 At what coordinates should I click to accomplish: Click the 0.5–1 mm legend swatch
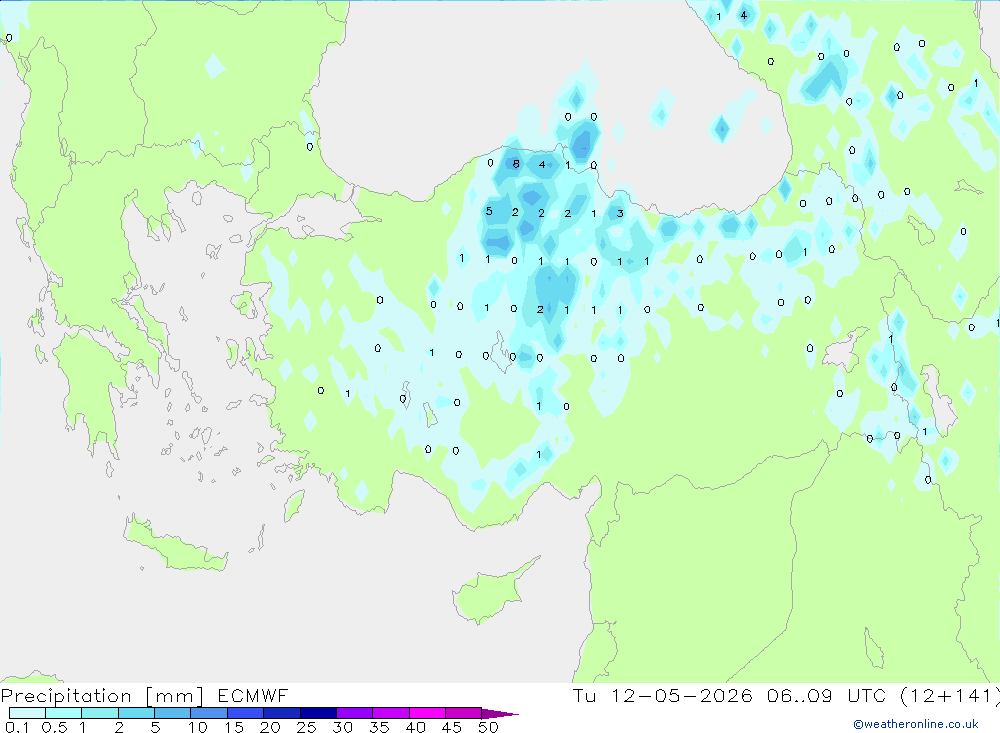[x=63, y=713]
